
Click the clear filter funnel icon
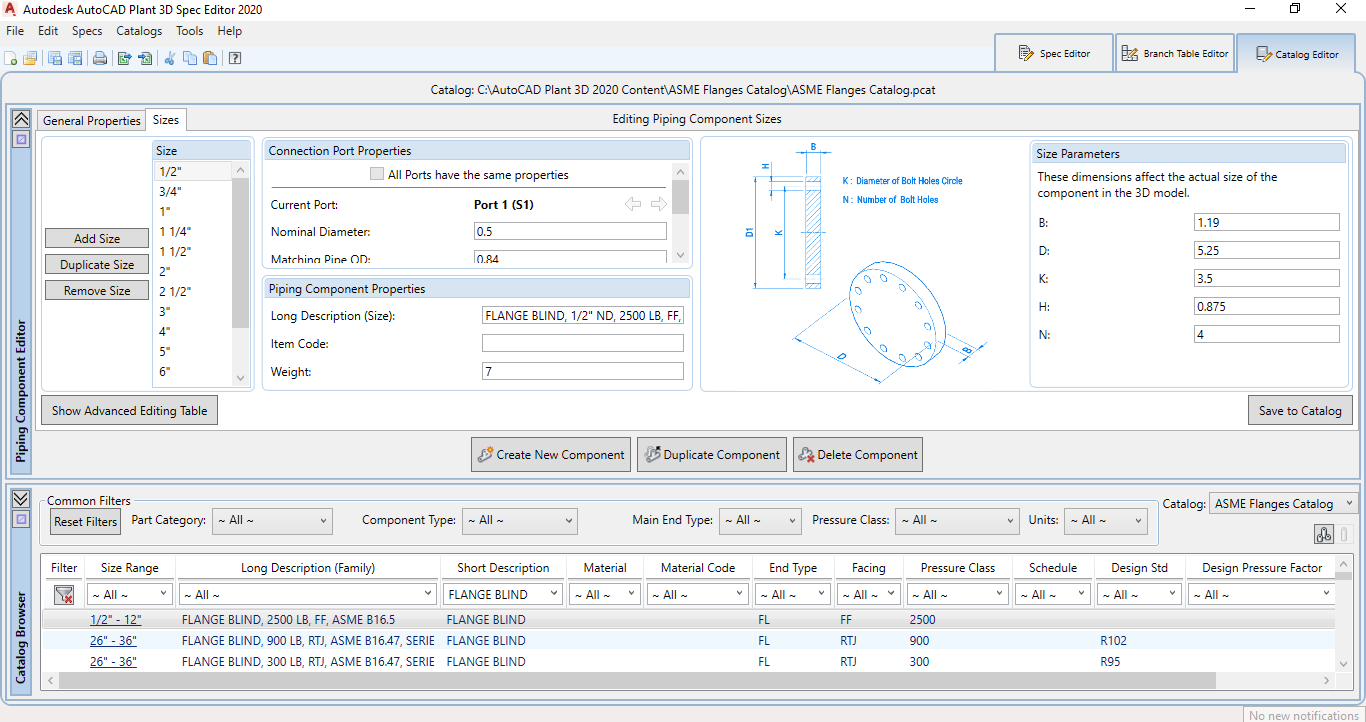[64, 595]
